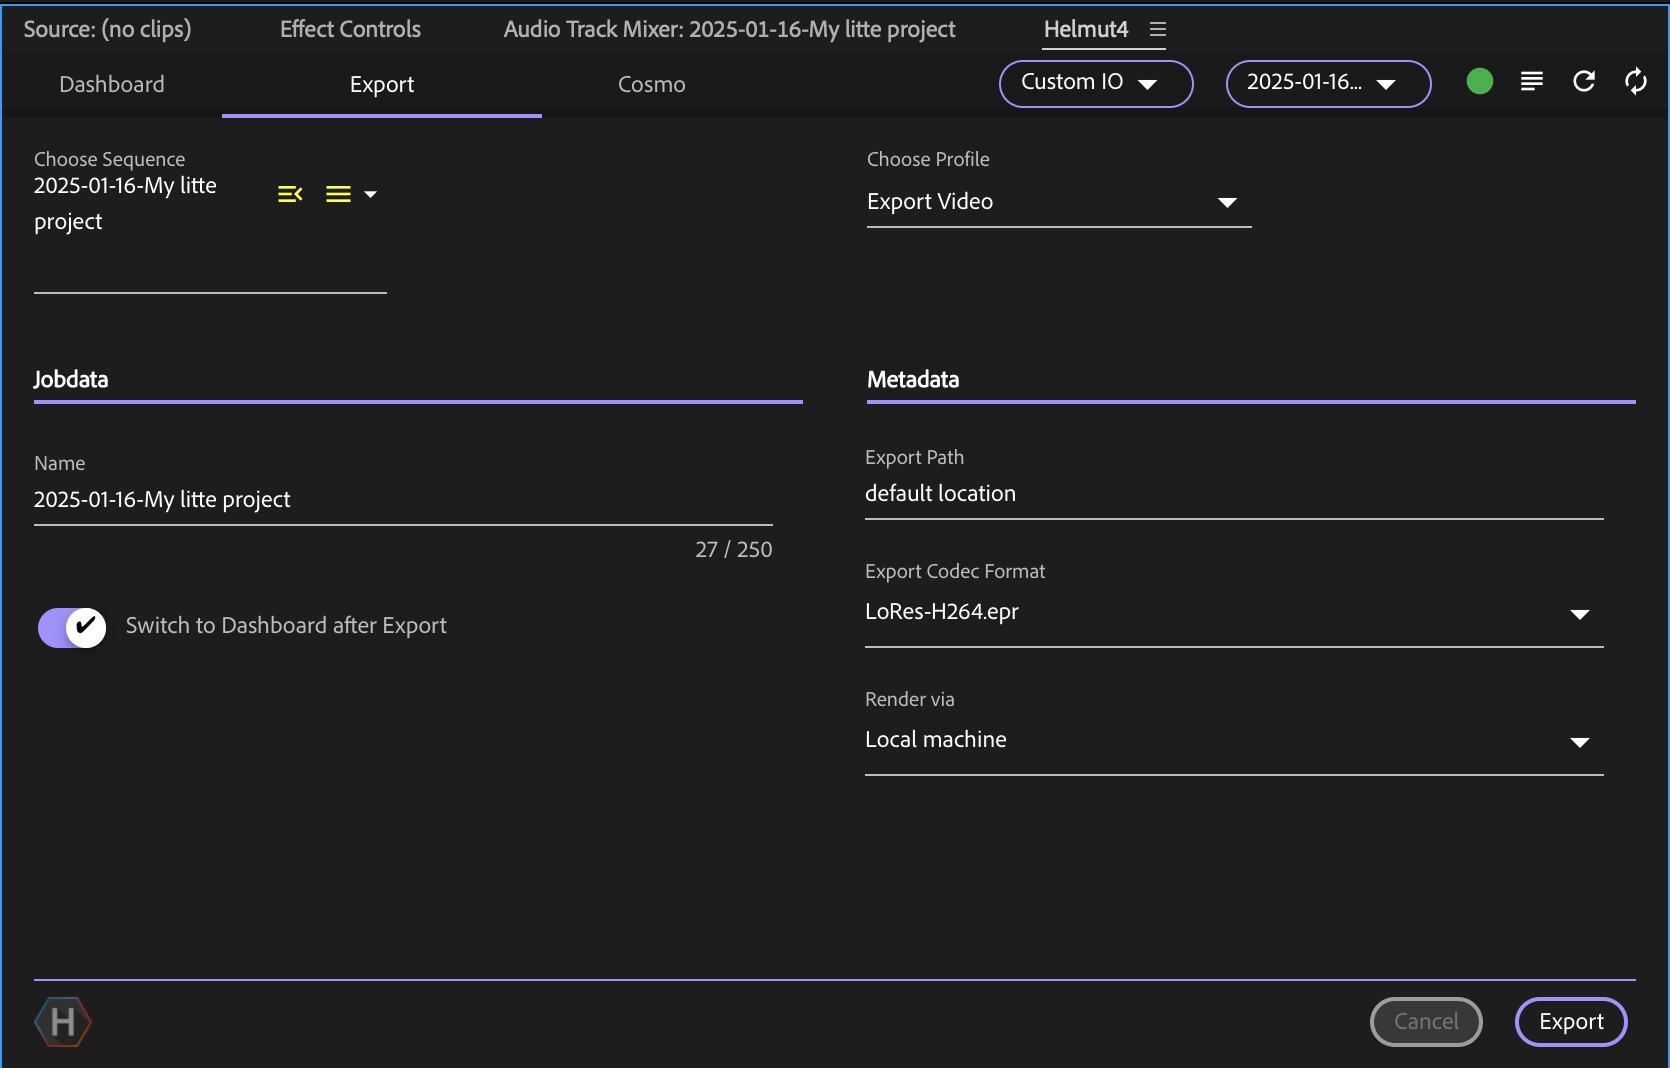Open the Effect Controls panel tab
Screen dimensions: 1670x1068
tap(350, 30)
